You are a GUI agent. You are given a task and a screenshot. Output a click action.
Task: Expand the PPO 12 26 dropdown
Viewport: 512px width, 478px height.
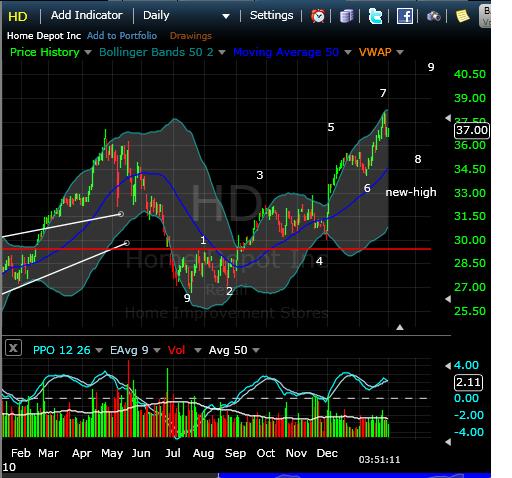coord(99,350)
